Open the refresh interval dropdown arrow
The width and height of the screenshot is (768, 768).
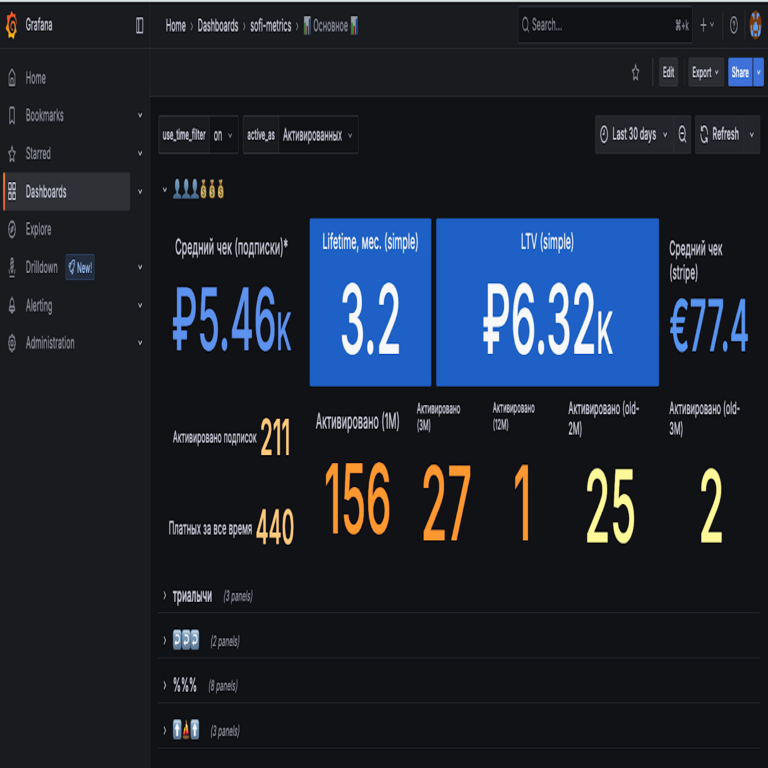[752, 134]
